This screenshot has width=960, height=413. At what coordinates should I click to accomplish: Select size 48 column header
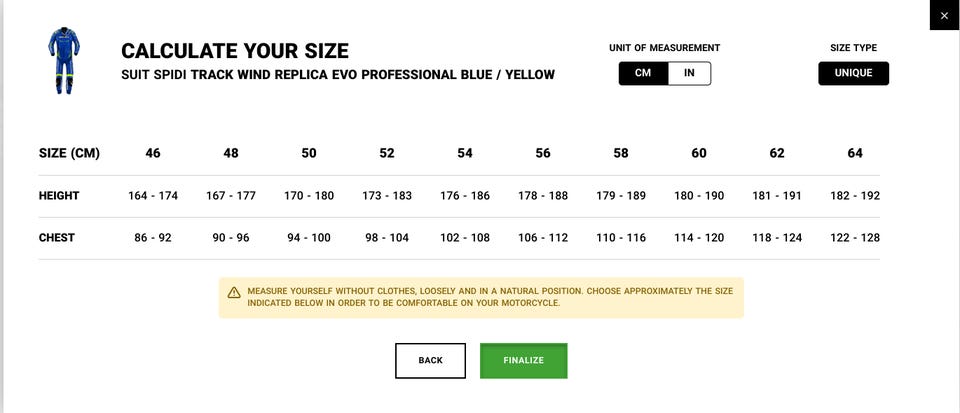pos(231,153)
